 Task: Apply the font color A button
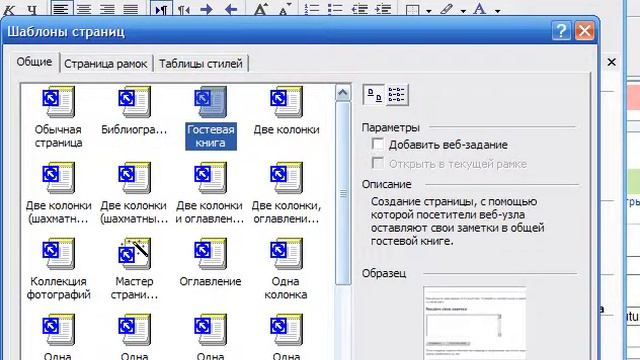(x=480, y=9)
